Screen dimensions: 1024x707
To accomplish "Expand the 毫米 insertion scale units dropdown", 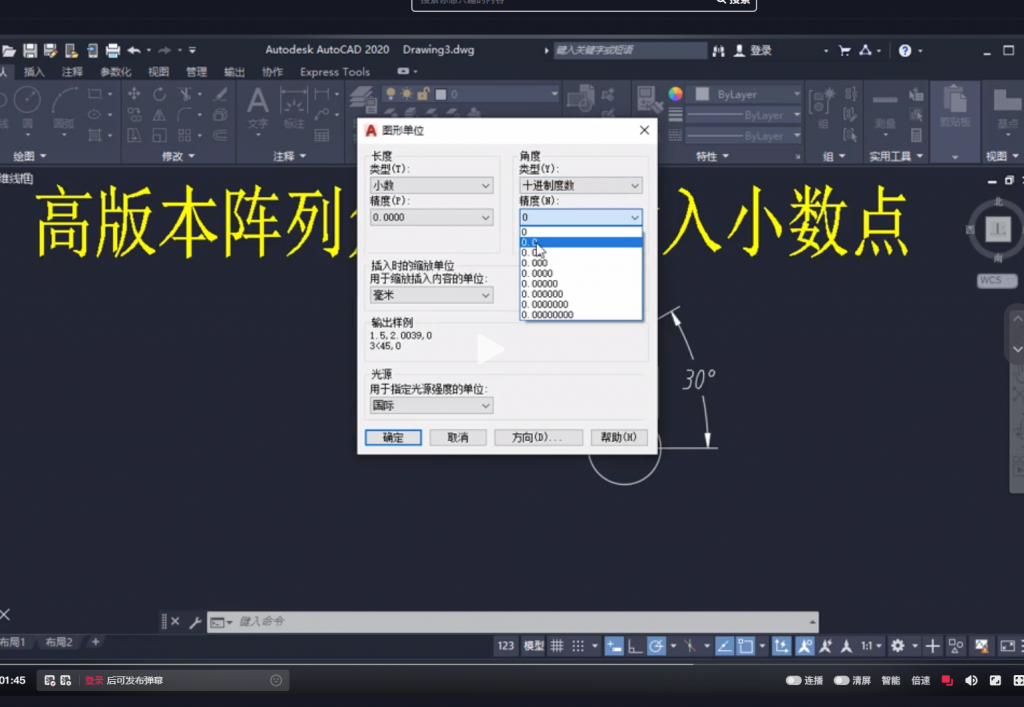I will pyautogui.click(x=432, y=295).
